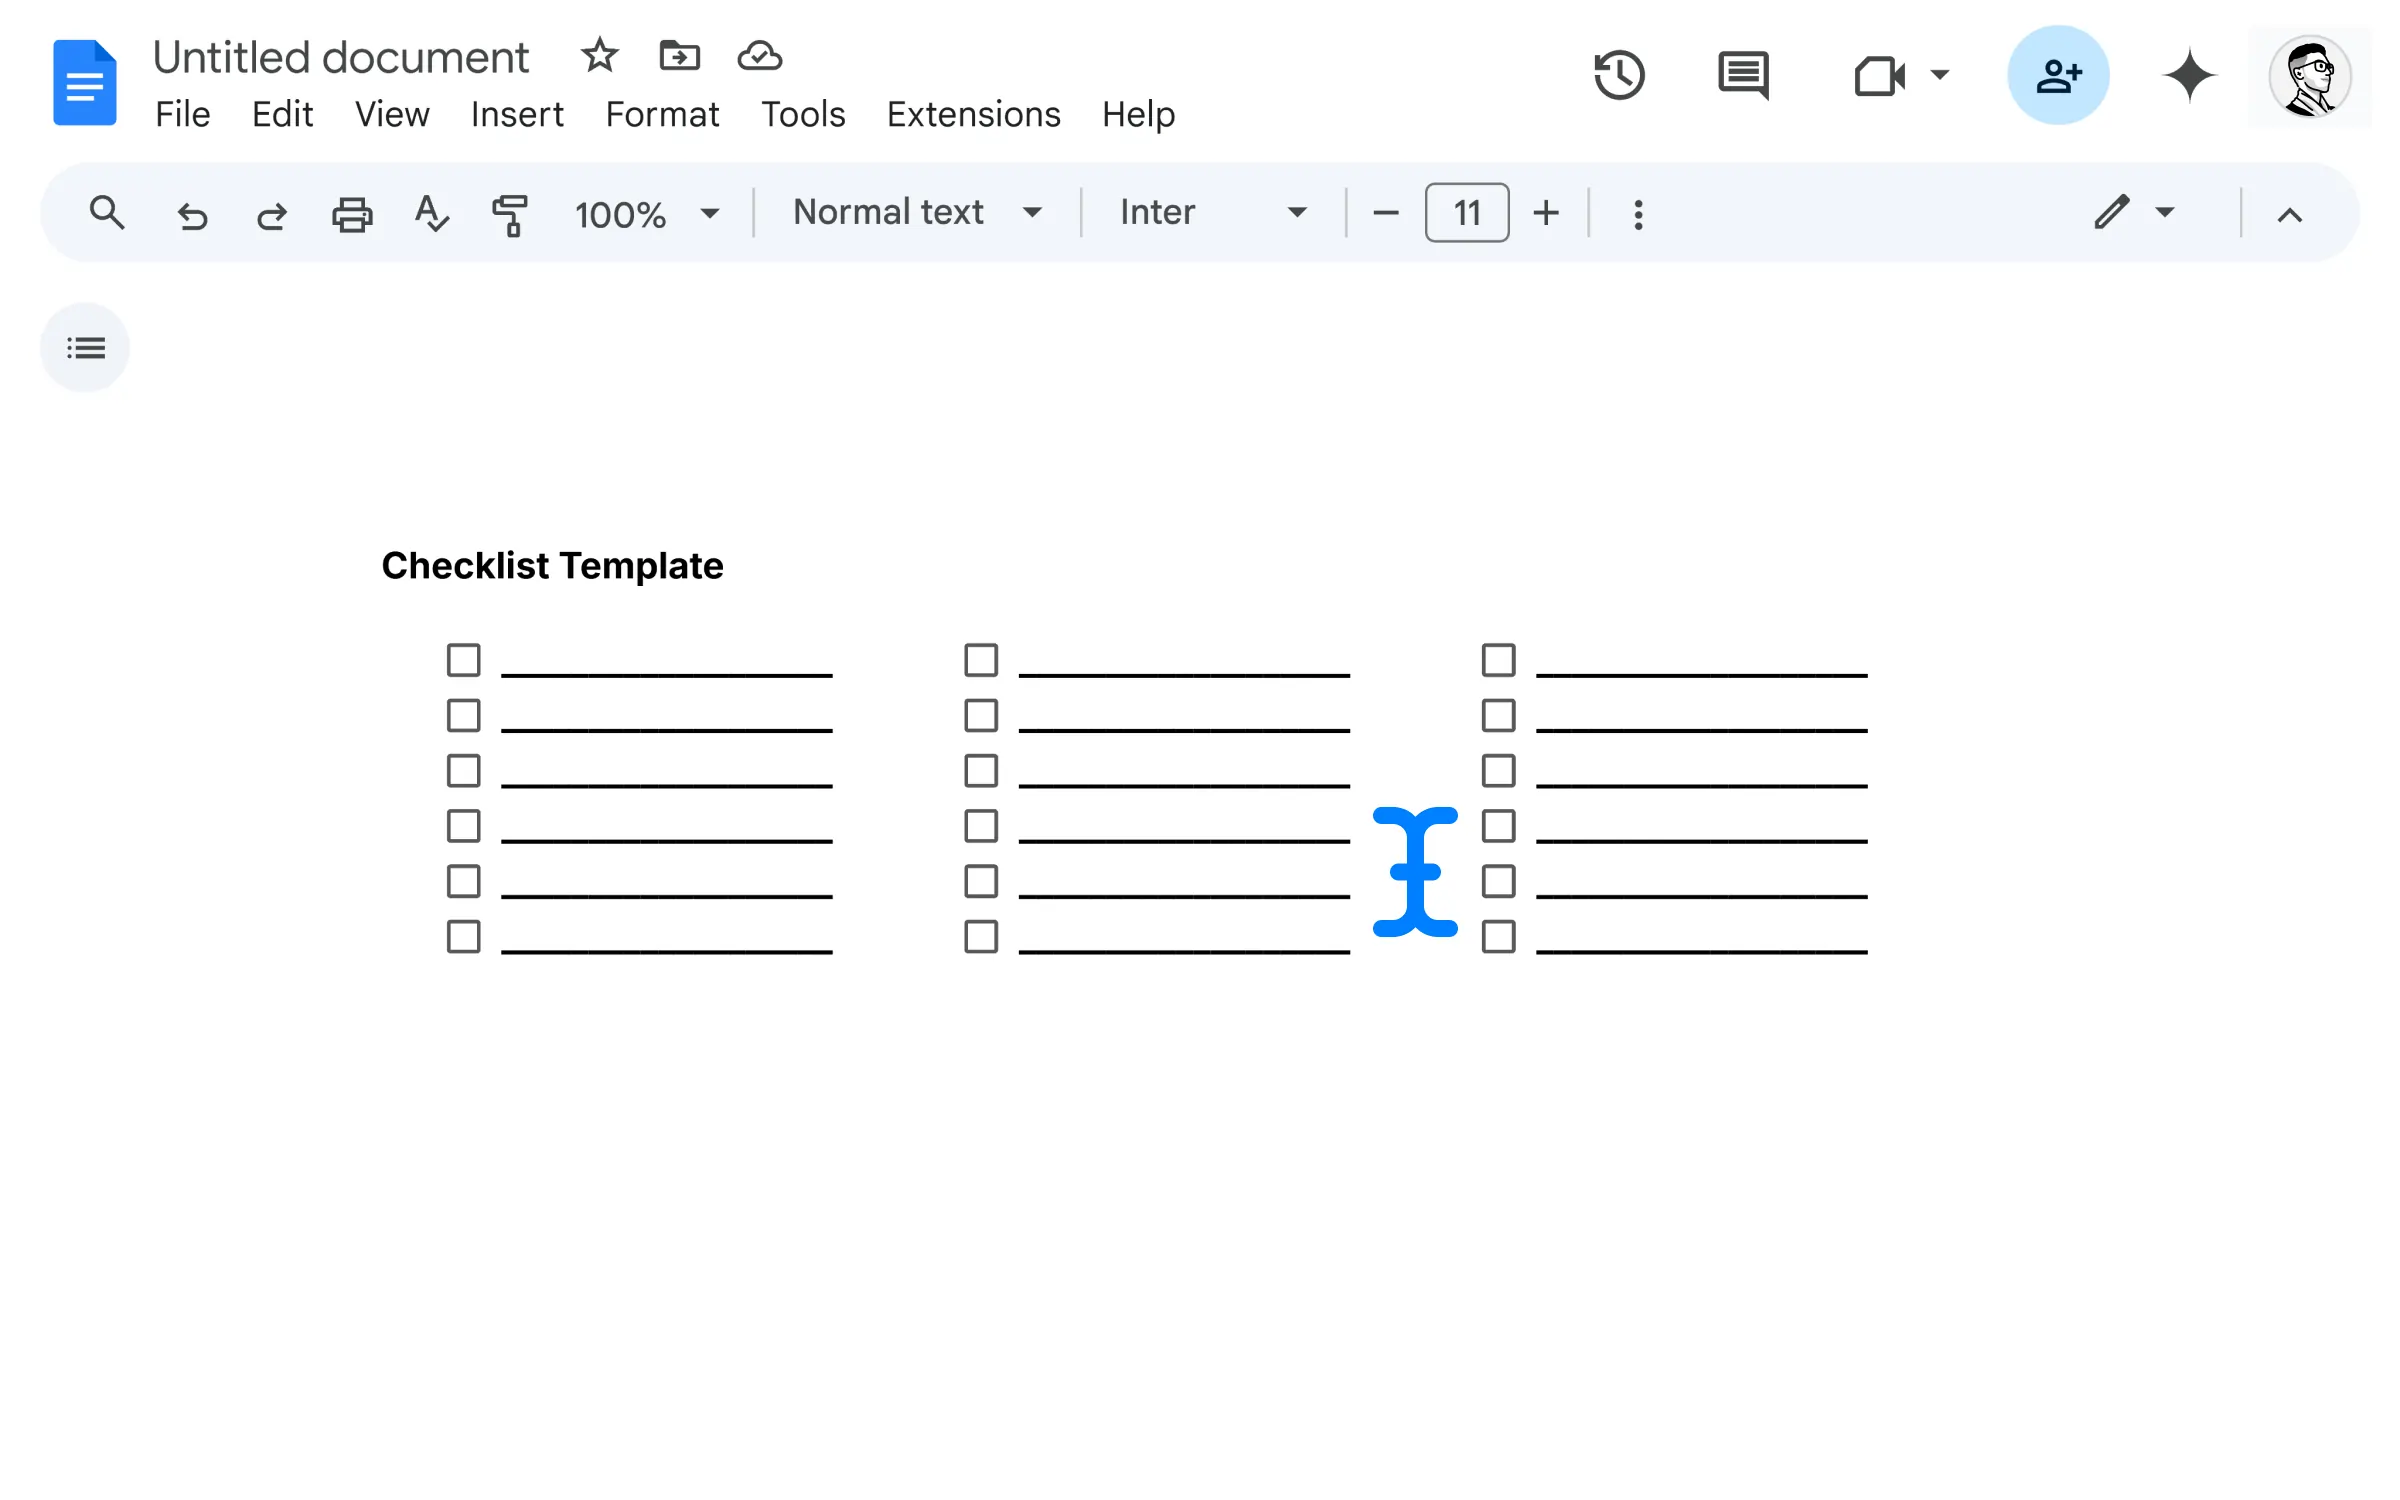This screenshot has width=2400, height=1500.
Task: Toggle first checkbox in column one
Action: 463,660
